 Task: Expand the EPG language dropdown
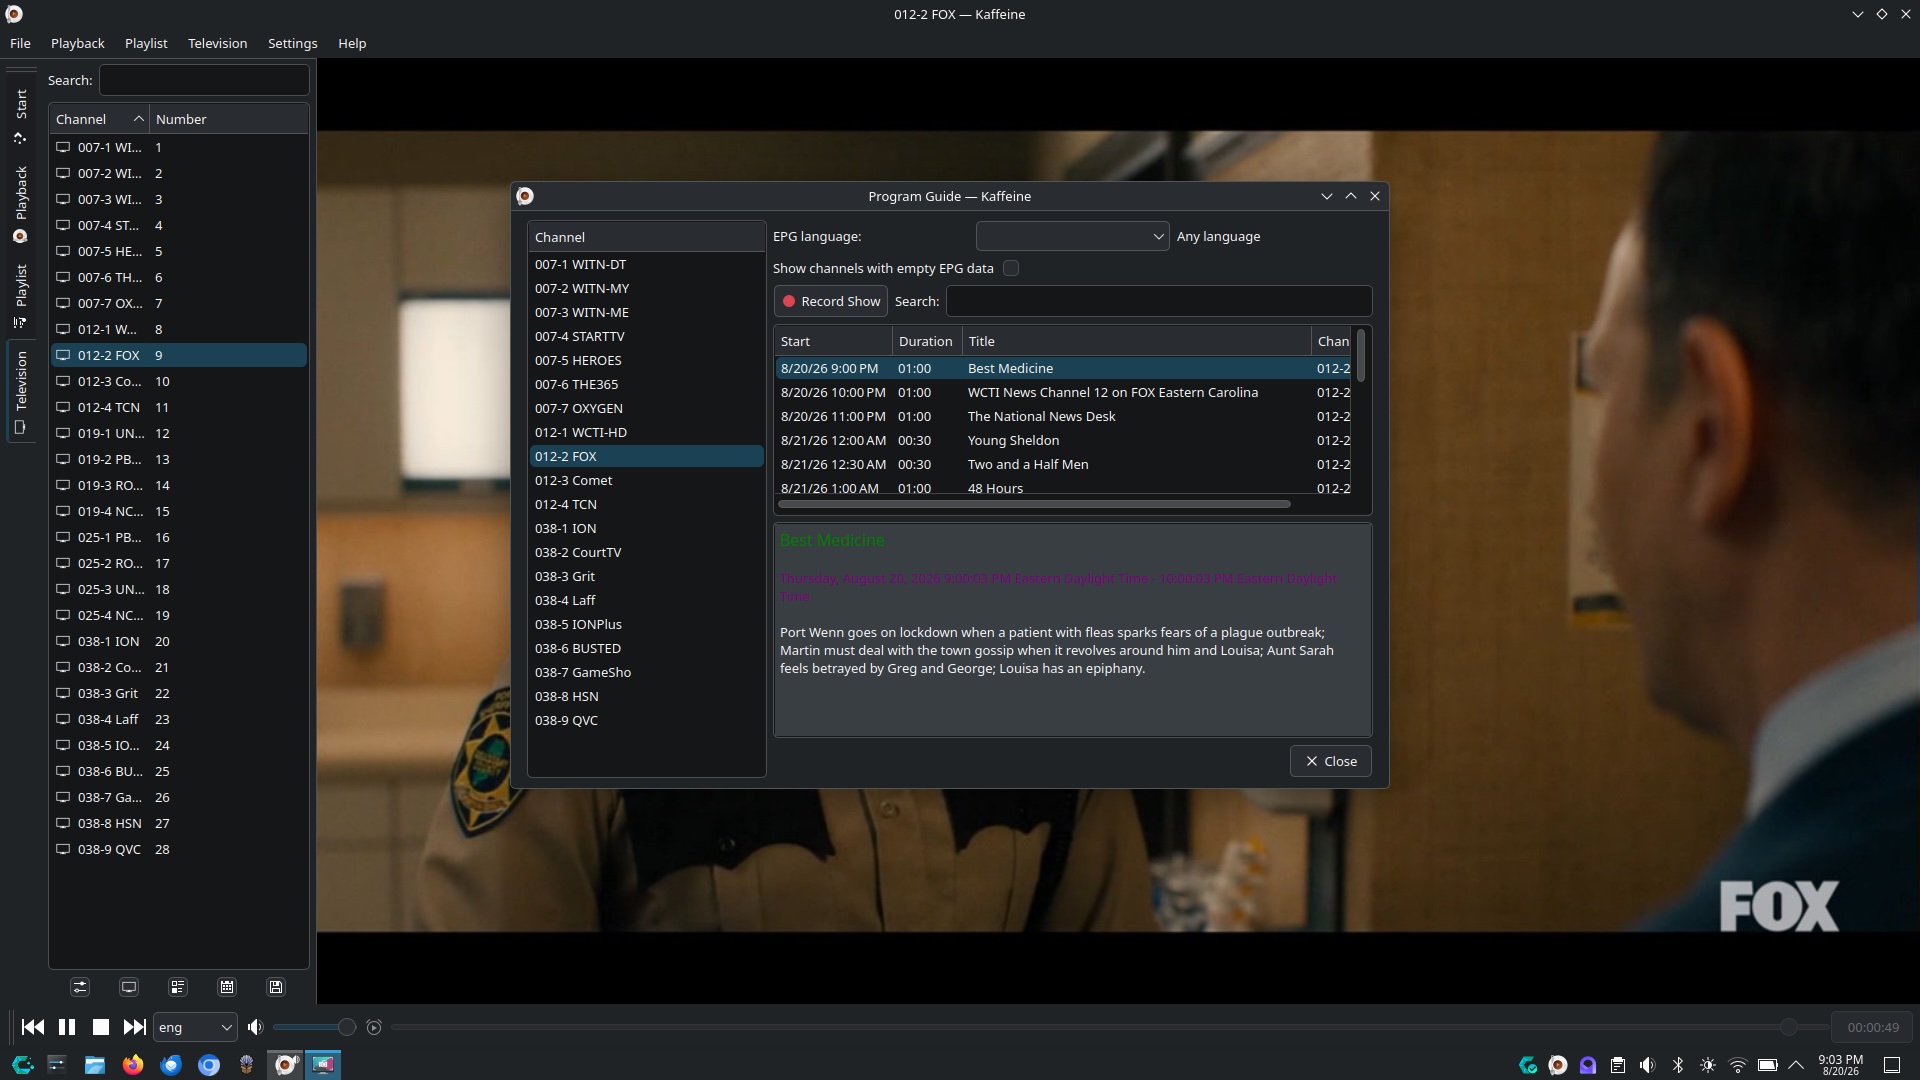point(1072,237)
